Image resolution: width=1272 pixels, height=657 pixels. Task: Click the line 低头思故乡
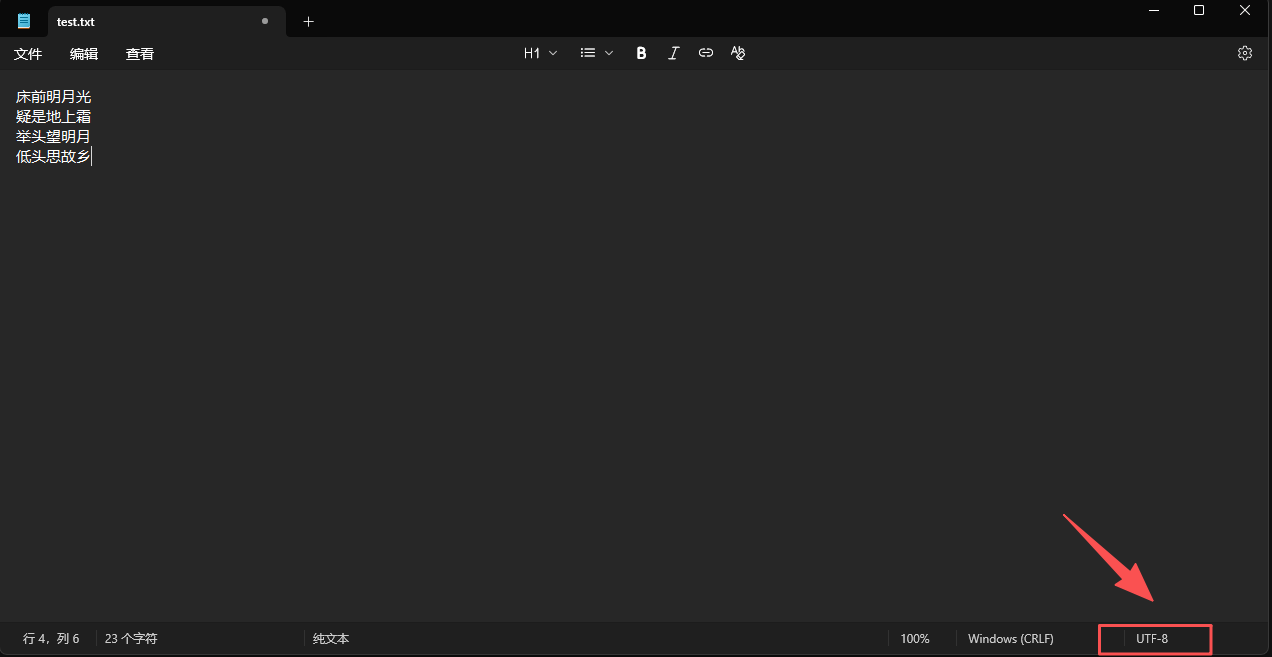53,157
